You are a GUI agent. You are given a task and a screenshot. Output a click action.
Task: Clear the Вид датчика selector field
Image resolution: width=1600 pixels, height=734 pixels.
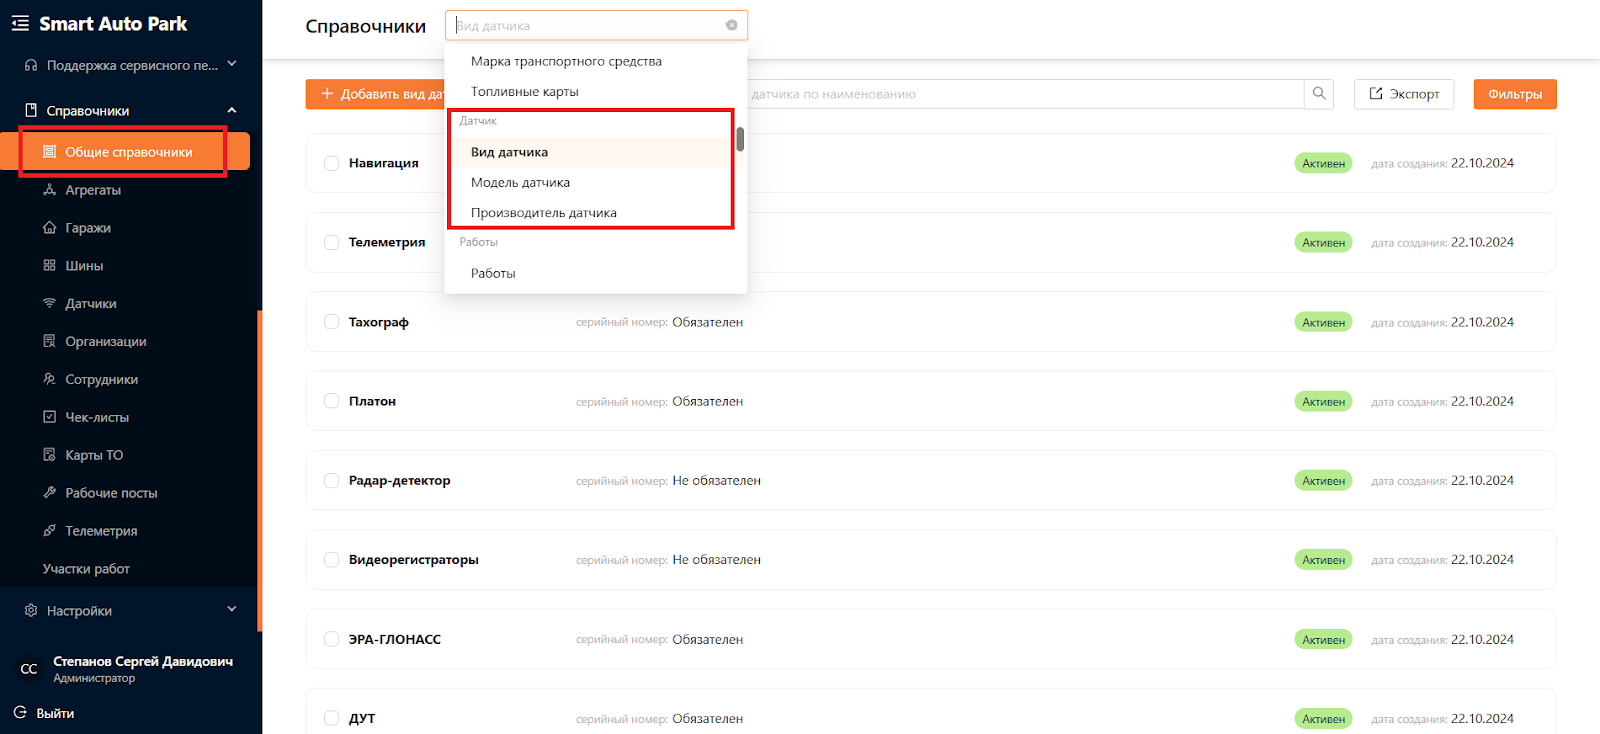(731, 25)
